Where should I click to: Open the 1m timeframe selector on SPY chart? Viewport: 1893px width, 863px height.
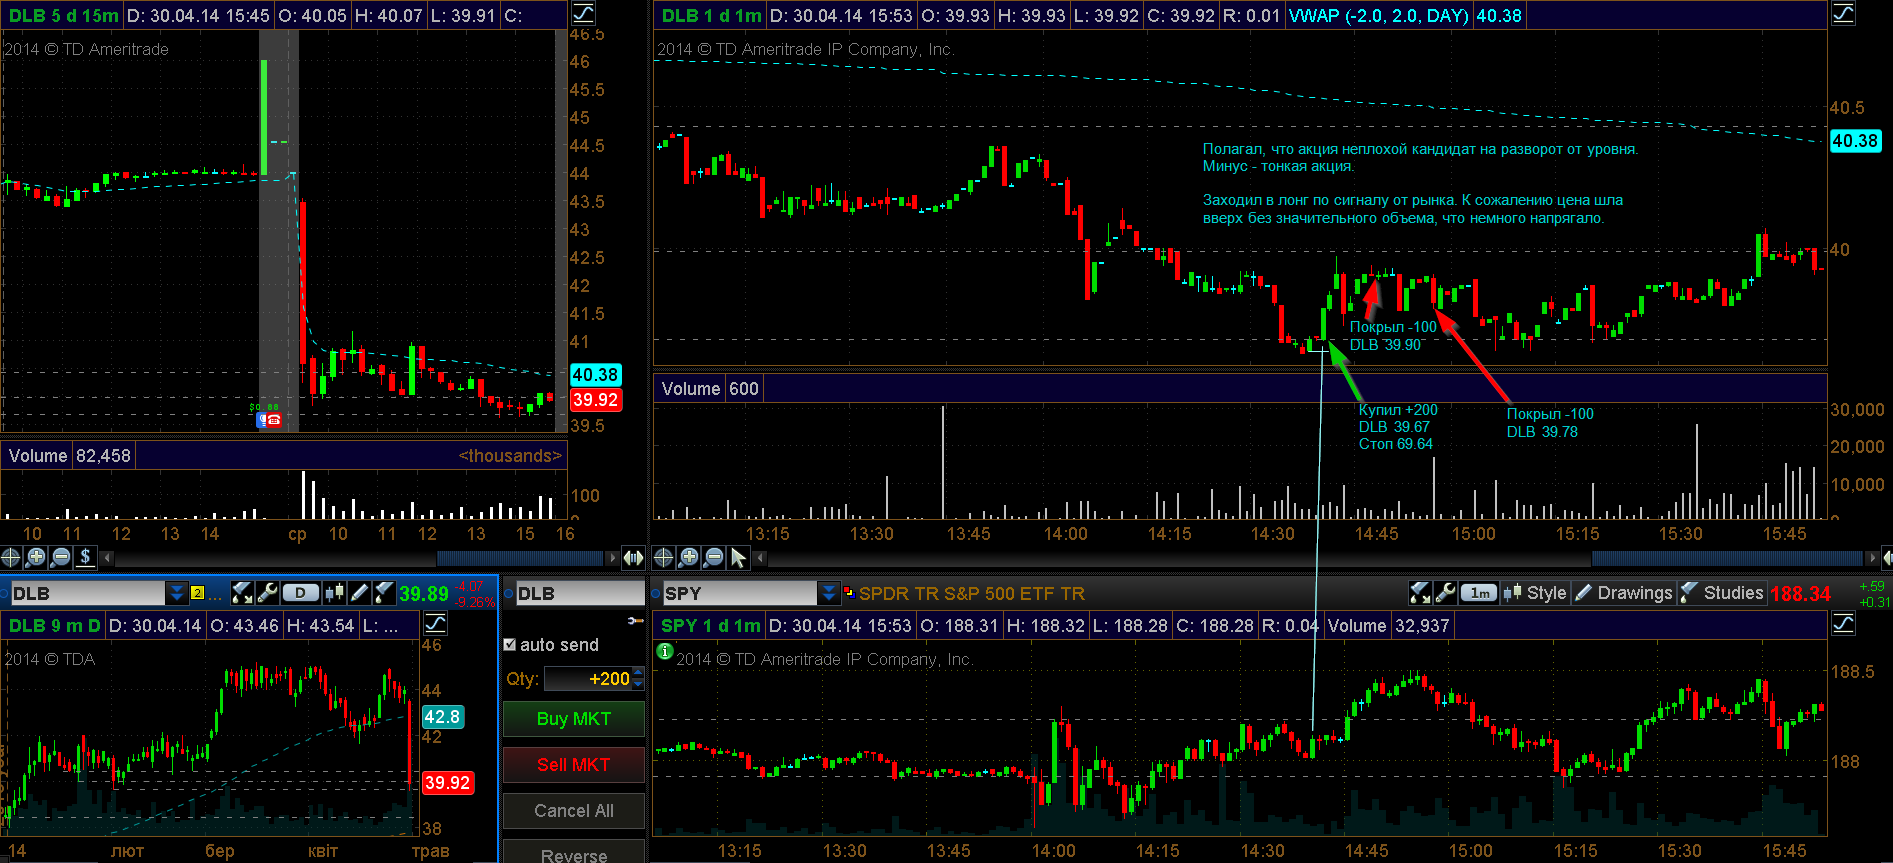(1479, 593)
